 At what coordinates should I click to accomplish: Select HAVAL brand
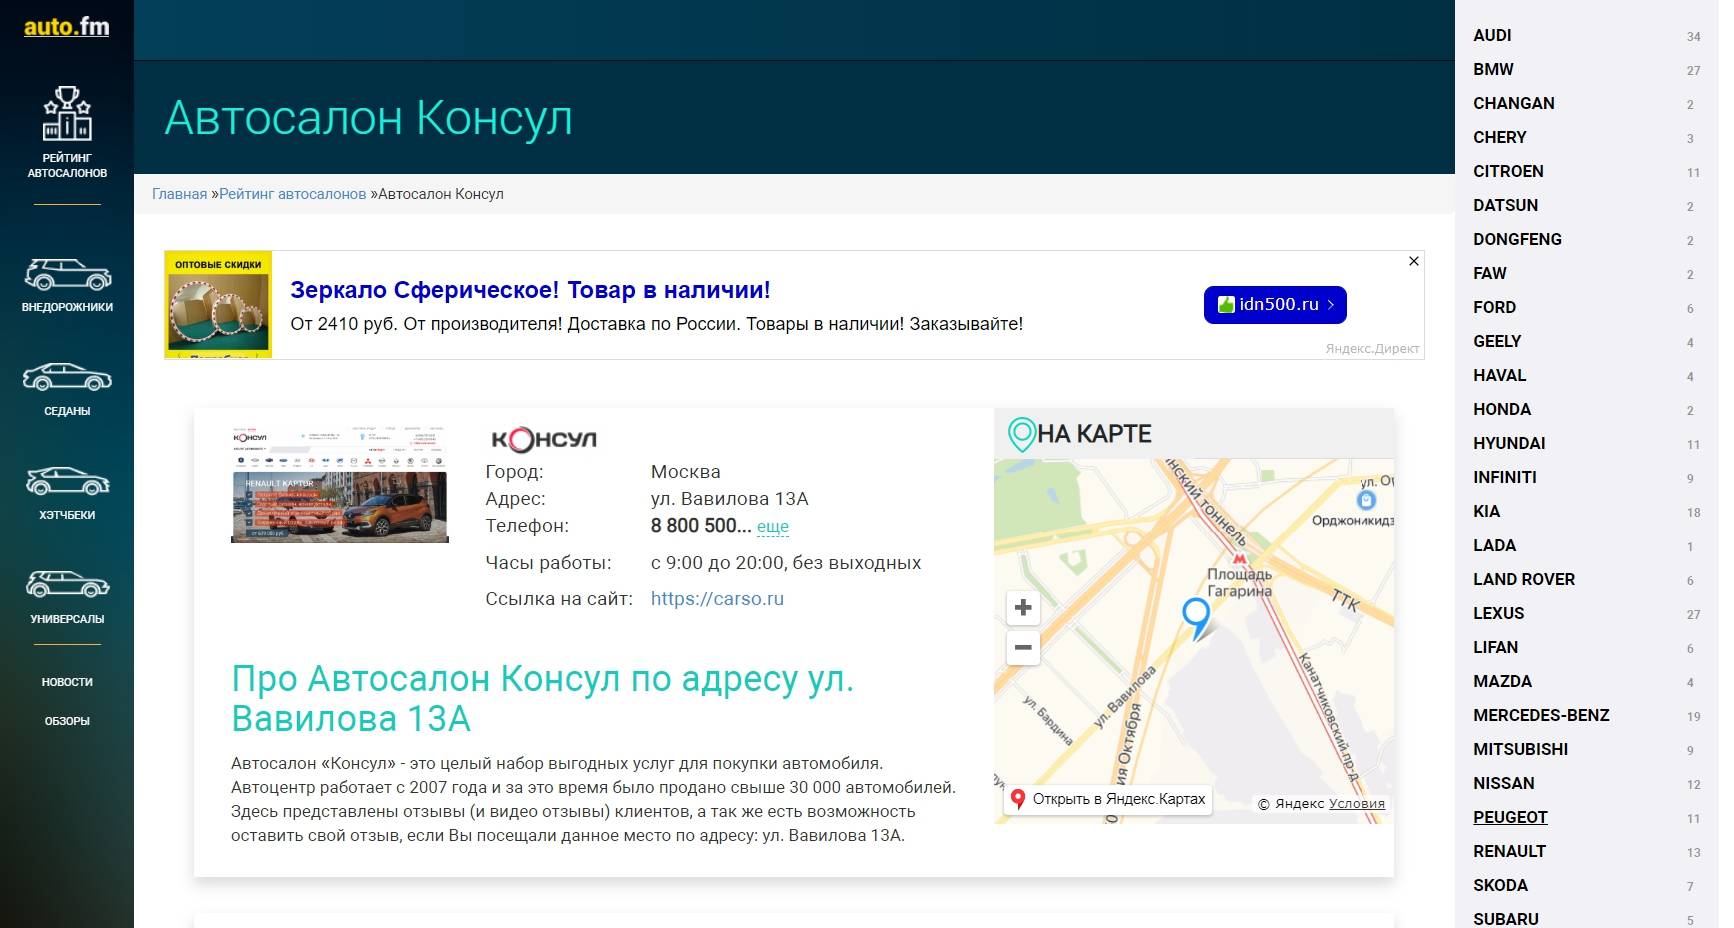[x=1500, y=375]
